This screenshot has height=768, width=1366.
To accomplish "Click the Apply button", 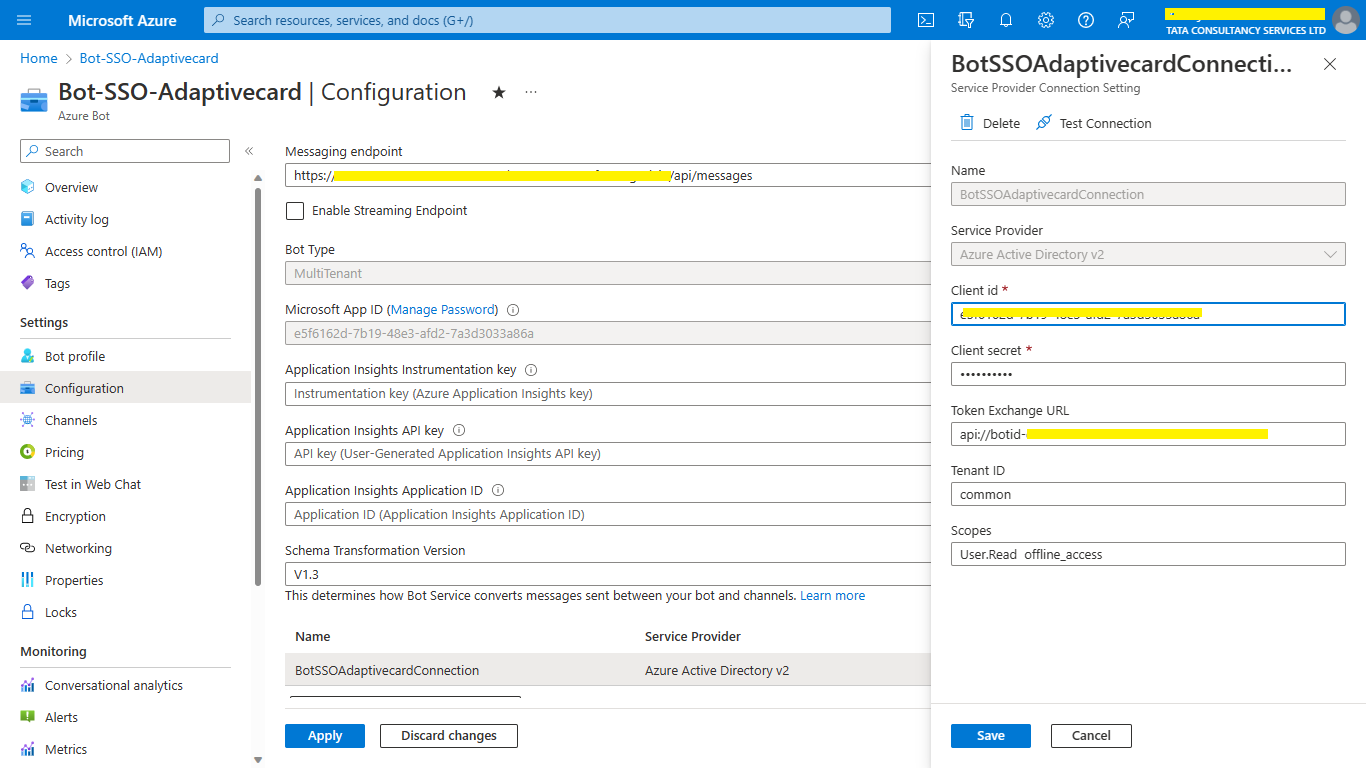I will pos(325,735).
